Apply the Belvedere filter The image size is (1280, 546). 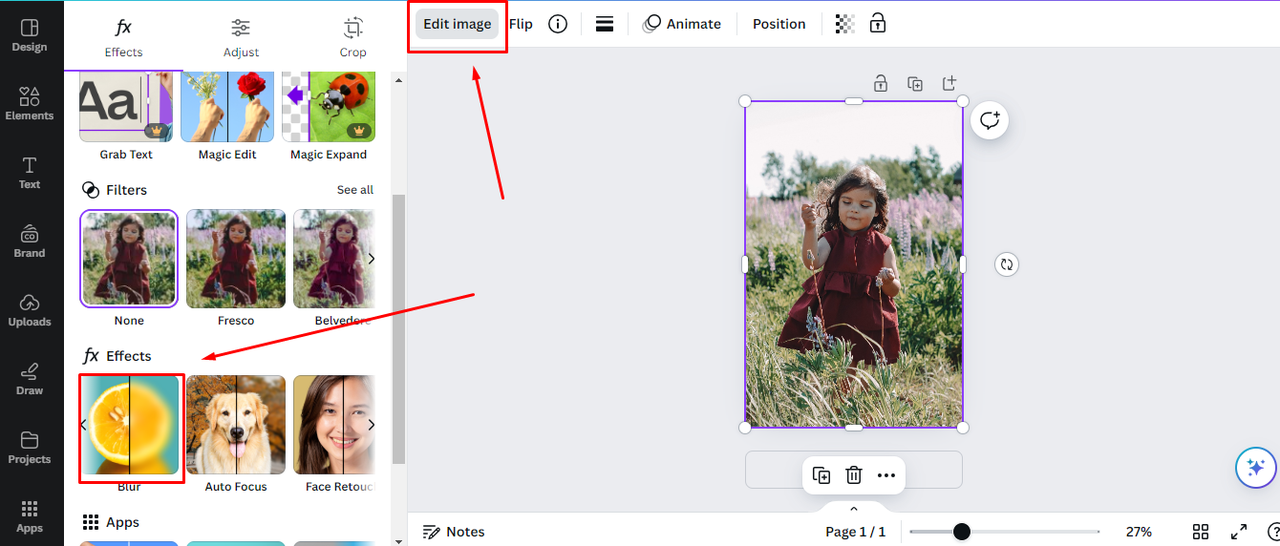(334, 258)
